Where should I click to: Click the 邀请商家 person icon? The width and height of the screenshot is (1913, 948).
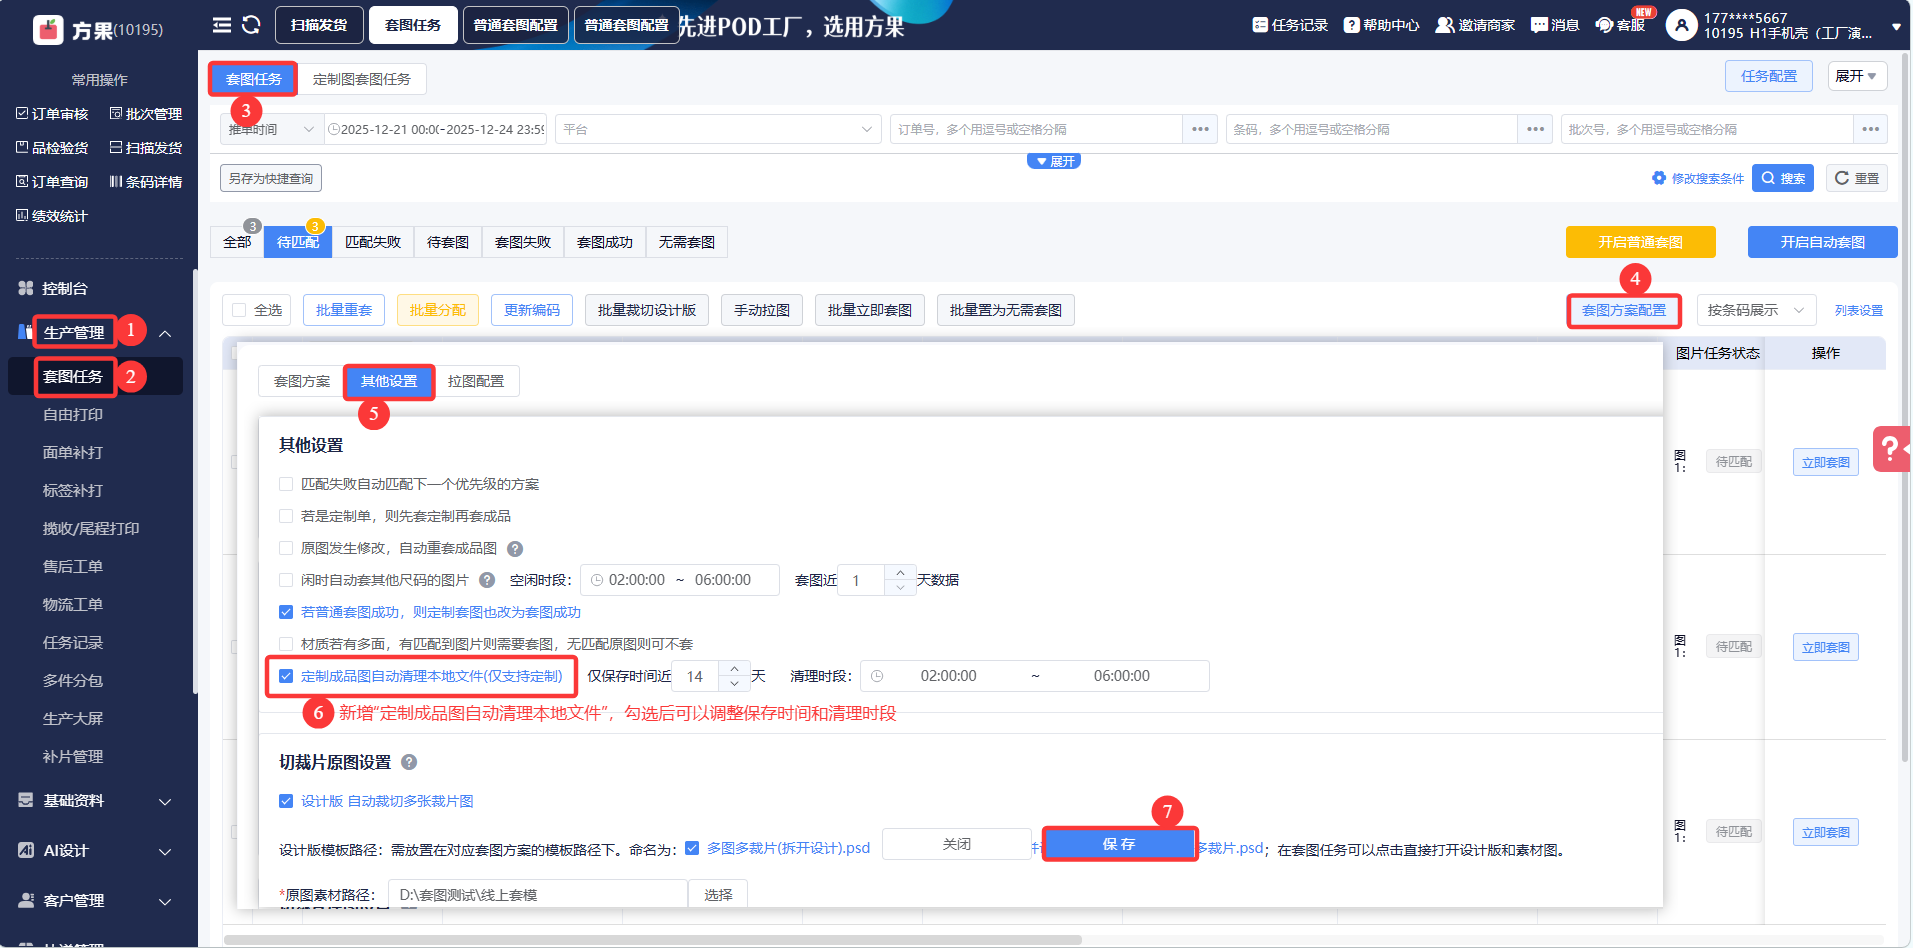coord(1445,25)
